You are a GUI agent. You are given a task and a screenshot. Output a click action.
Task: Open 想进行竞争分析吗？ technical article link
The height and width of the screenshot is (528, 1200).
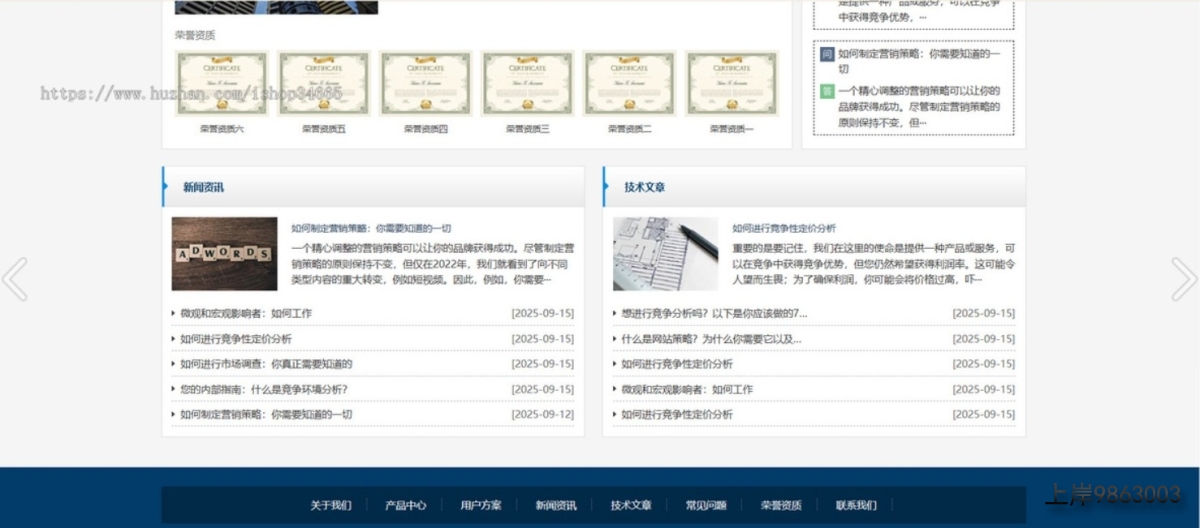click(x=714, y=313)
